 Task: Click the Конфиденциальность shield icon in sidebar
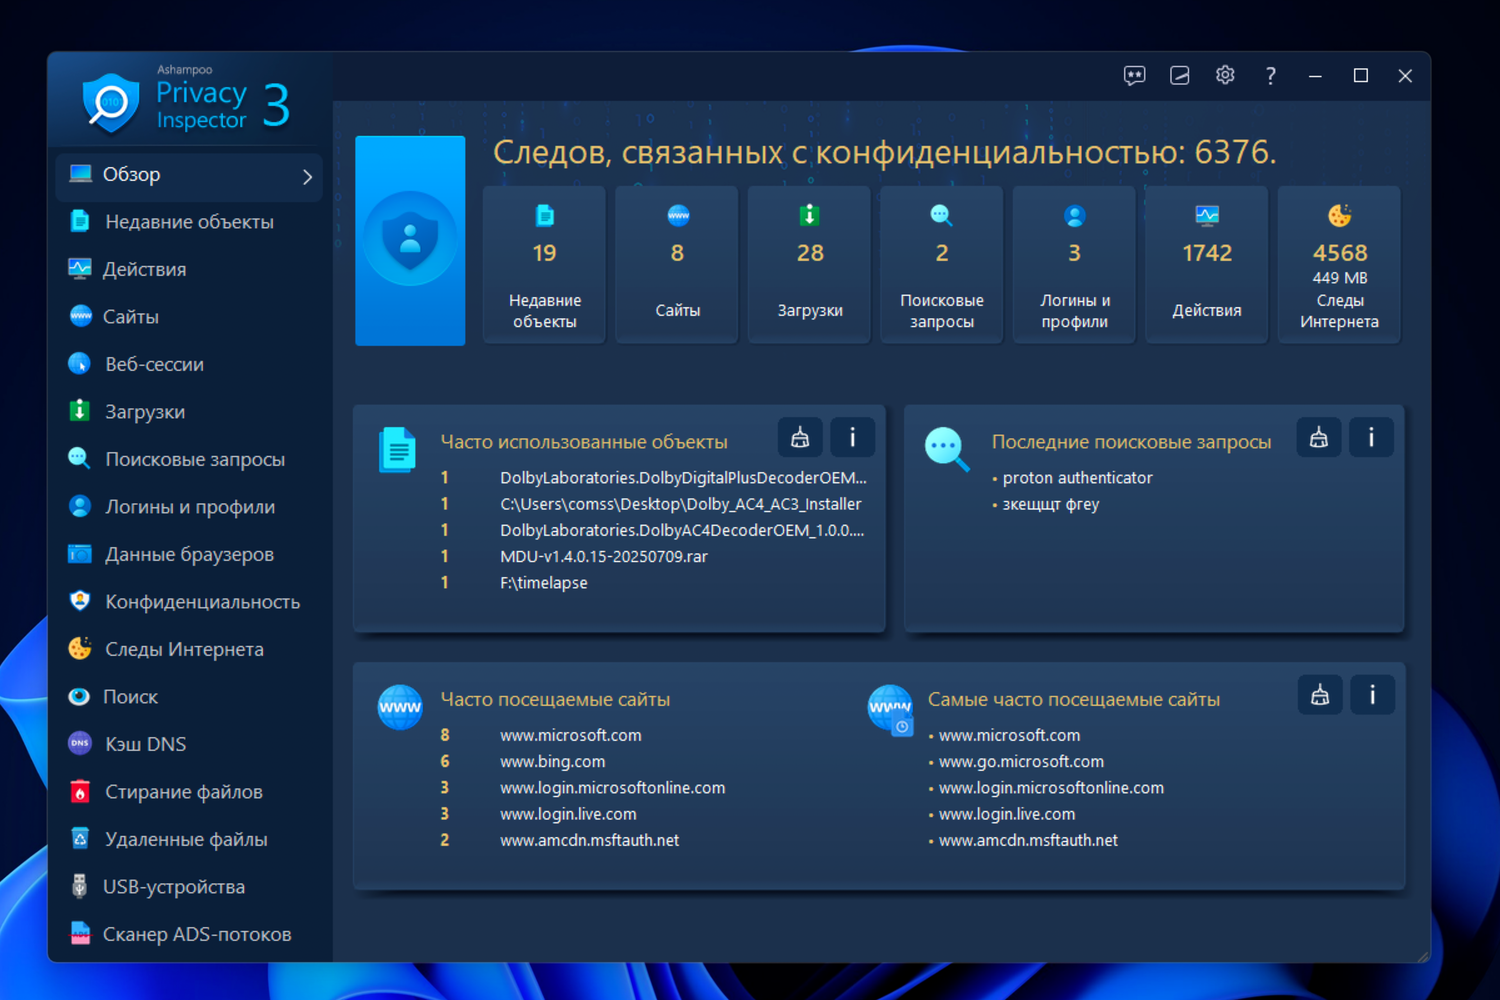coord(80,602)
